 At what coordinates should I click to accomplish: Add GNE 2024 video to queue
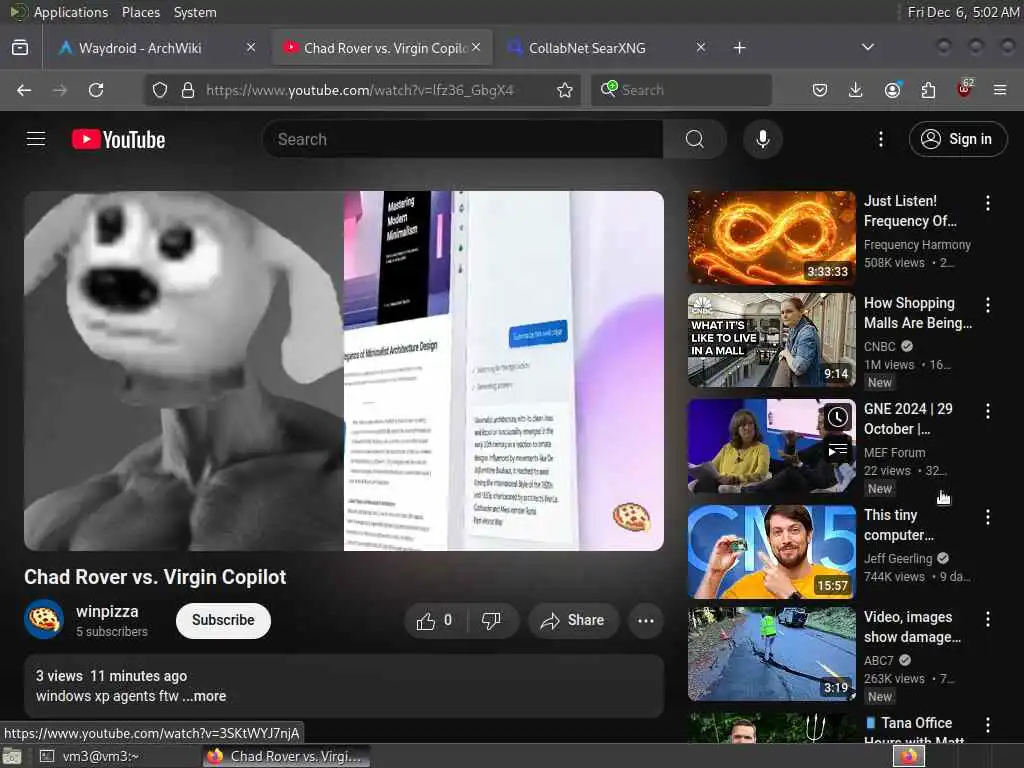(x=837, y=451)
